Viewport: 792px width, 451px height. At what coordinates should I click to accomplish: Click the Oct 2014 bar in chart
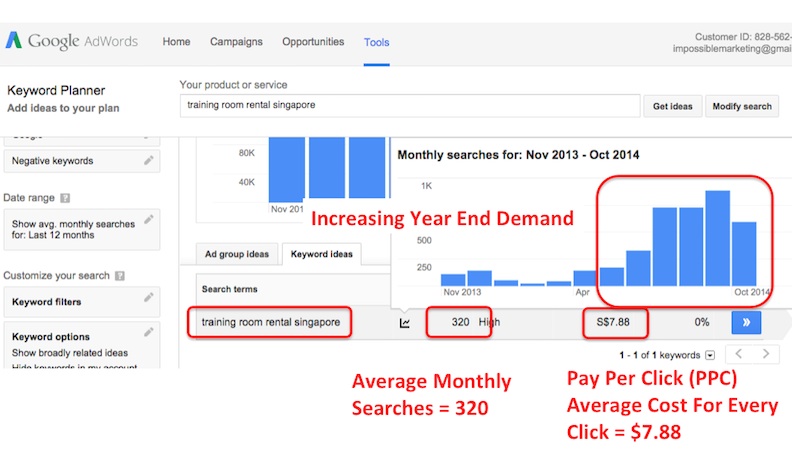tap(744, 254)
